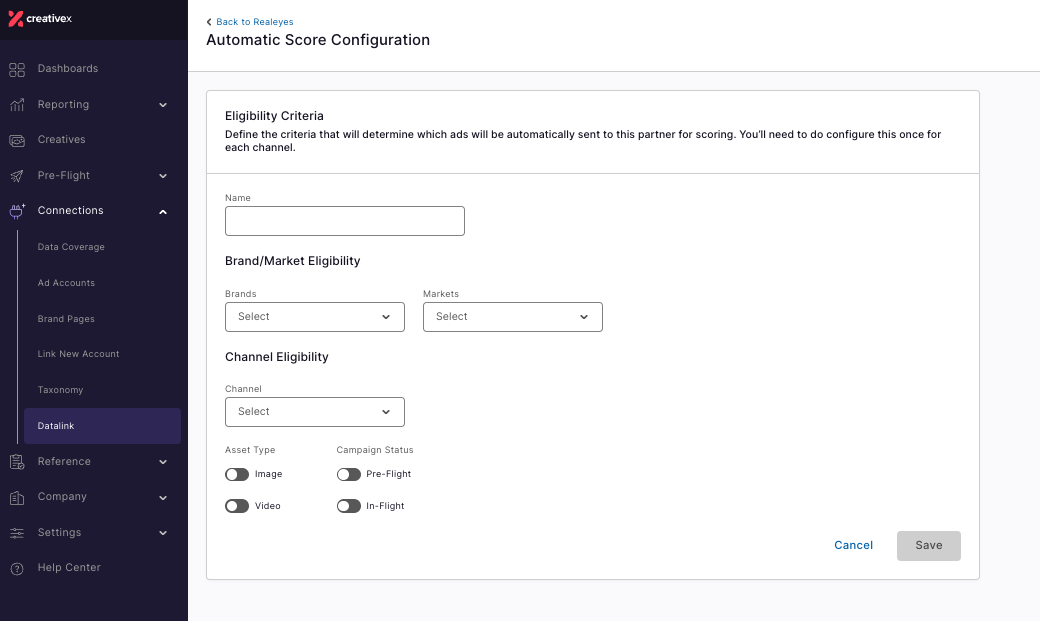This screenshot has height=621, width=1040.
Task: Click the Creatives icon in sidebar
Action: click(x=17, y=140)
